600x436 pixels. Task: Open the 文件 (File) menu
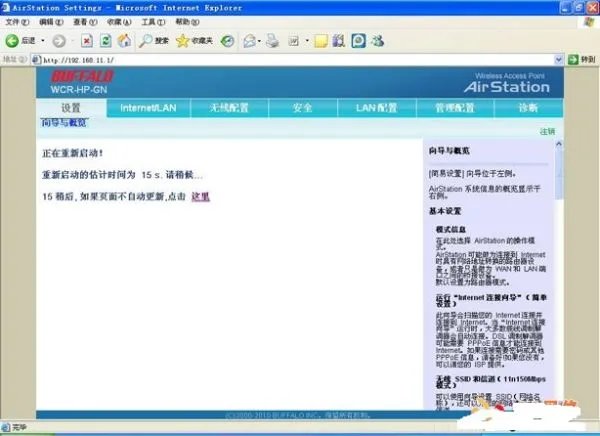tap(17, 22)
